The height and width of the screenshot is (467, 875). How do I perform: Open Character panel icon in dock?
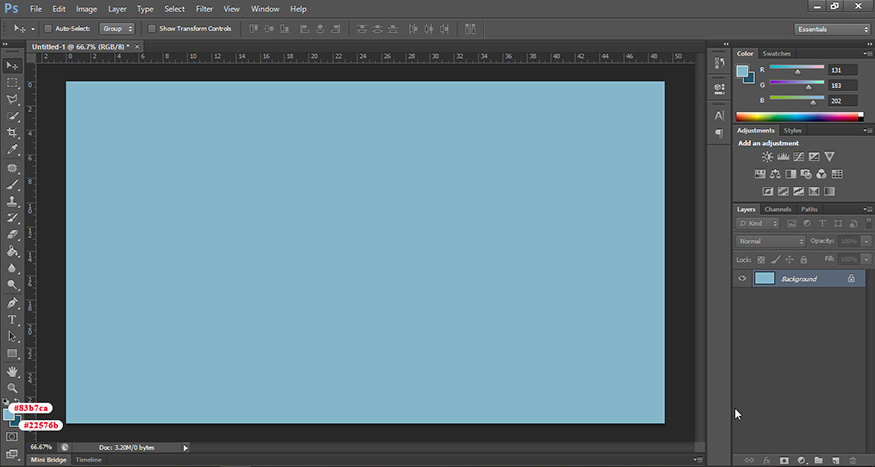[x=719, y=115]
